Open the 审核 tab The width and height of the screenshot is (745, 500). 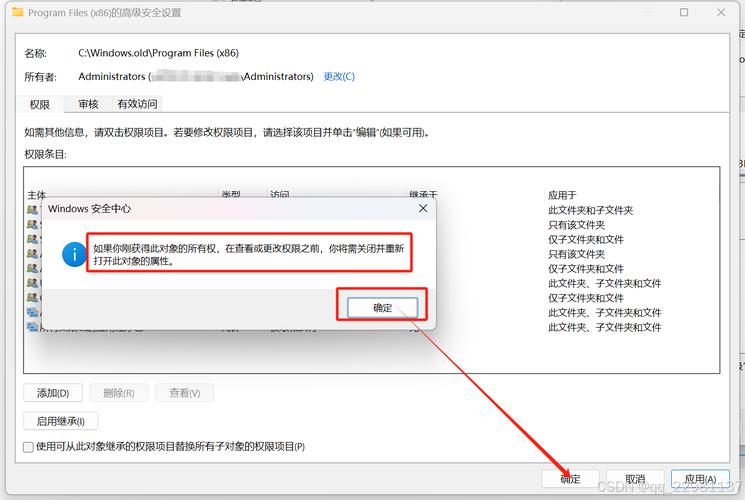coord(88,104)
